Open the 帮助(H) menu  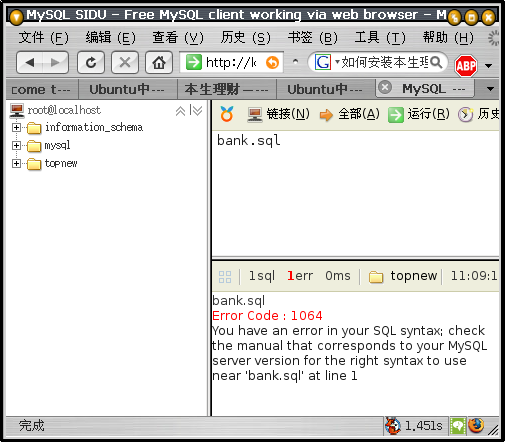click(448, 37)
